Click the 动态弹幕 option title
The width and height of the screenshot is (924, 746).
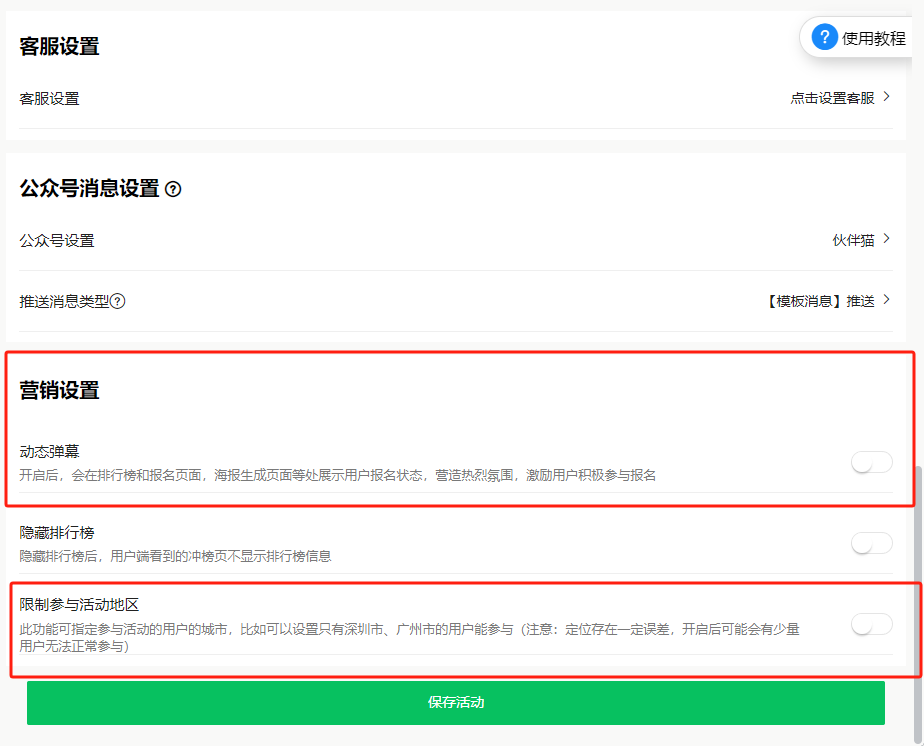[x=50, y=451]
